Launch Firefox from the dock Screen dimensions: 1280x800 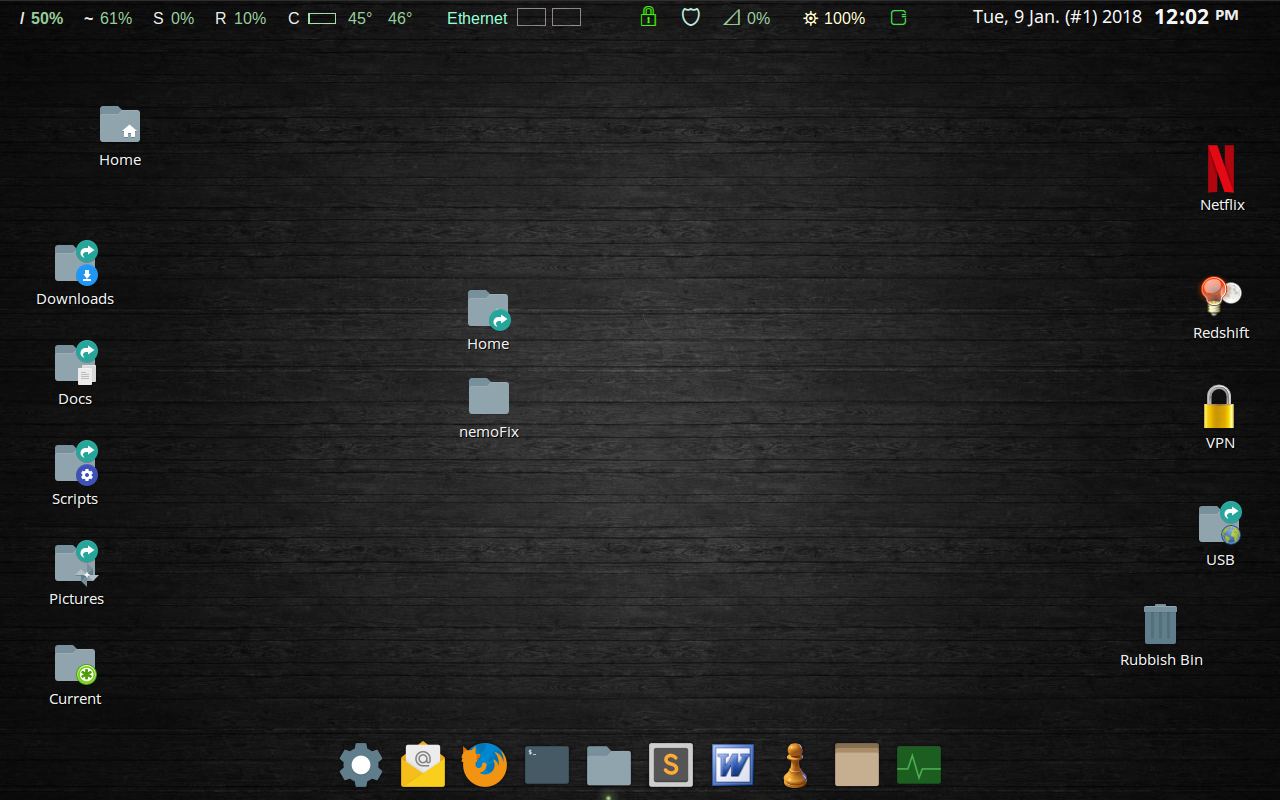[484, 764]
